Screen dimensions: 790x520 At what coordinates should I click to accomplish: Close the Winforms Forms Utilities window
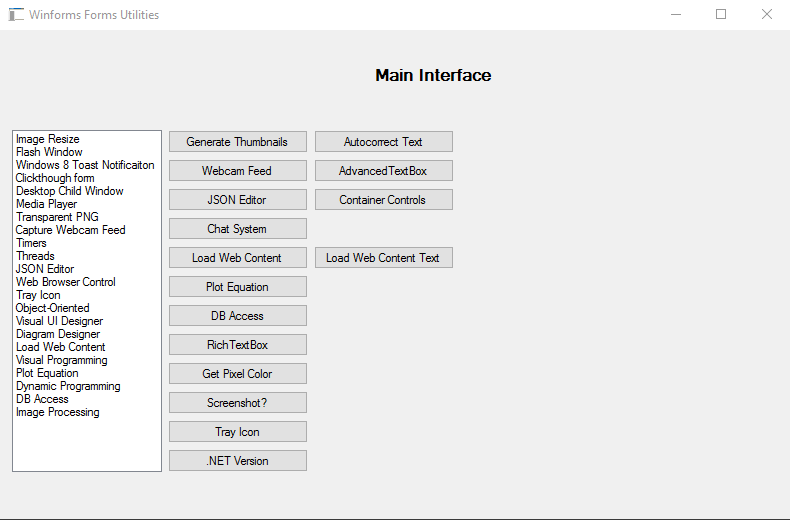coord(767,15)
